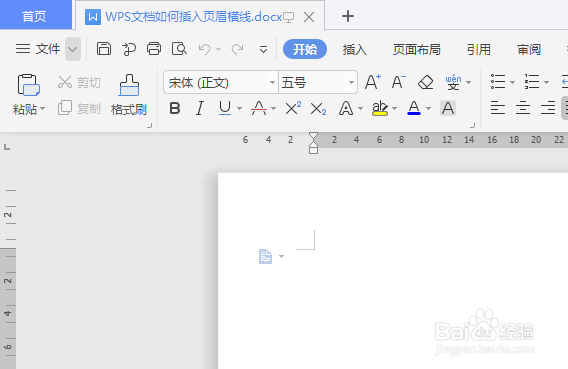
Task: Toggle Italic formatting
Action: [x=200, y=108]
